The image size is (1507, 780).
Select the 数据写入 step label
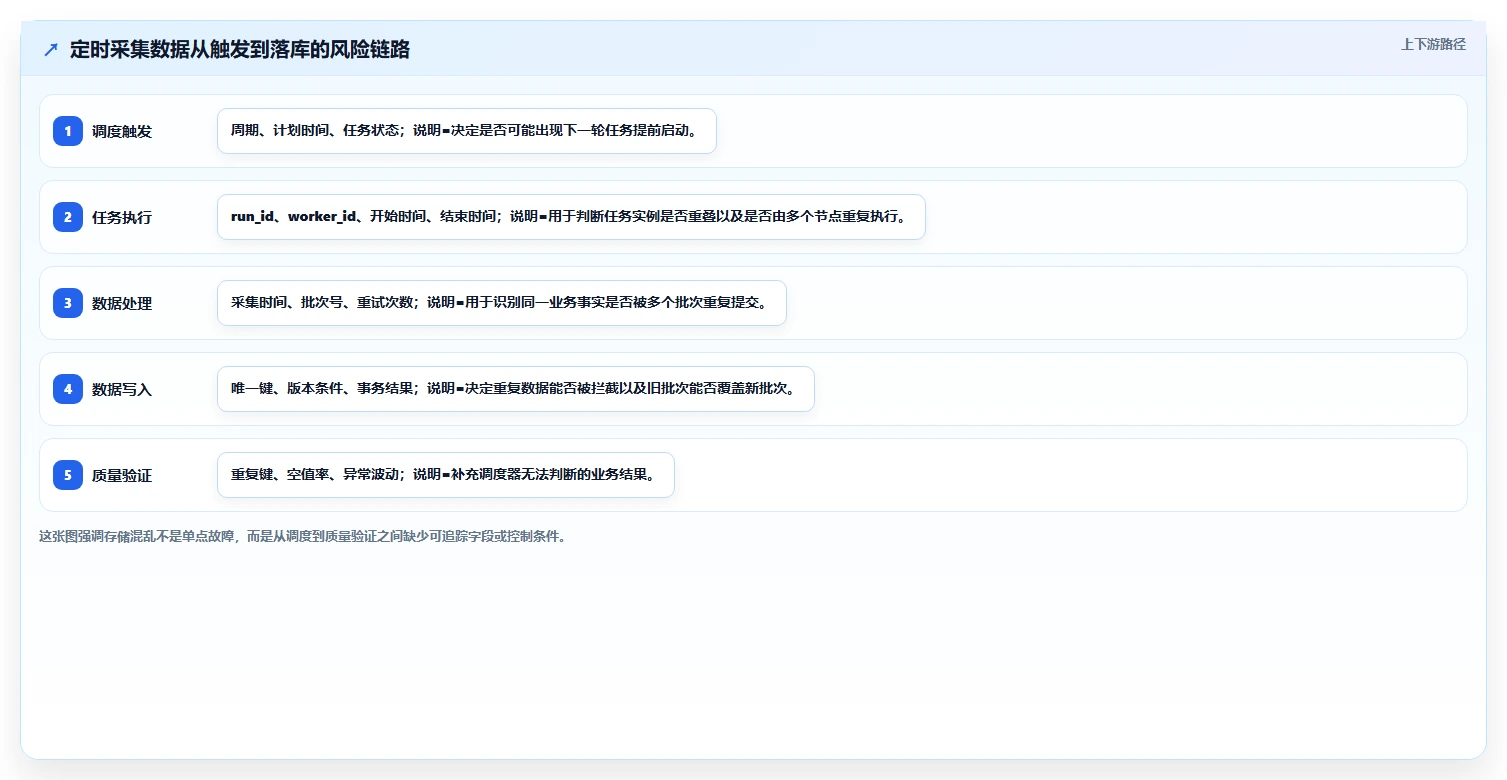(122, 389)
